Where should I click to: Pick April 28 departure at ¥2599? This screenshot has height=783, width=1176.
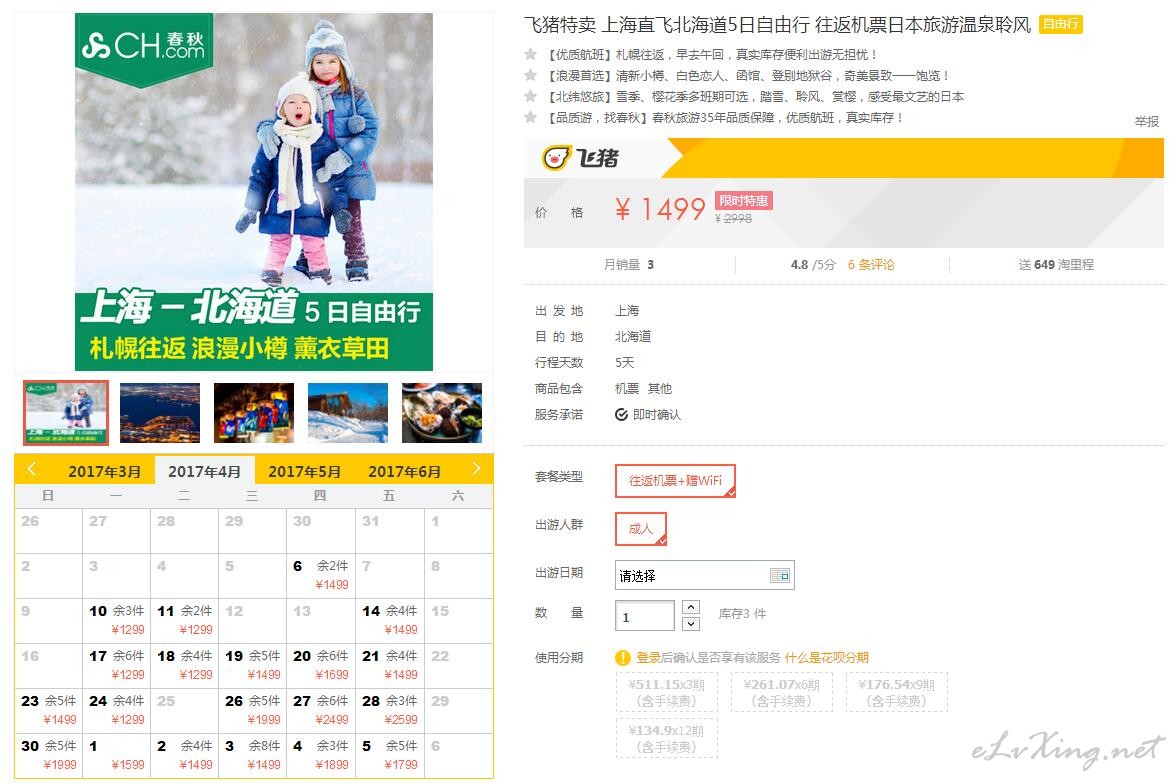pos(389,711)
